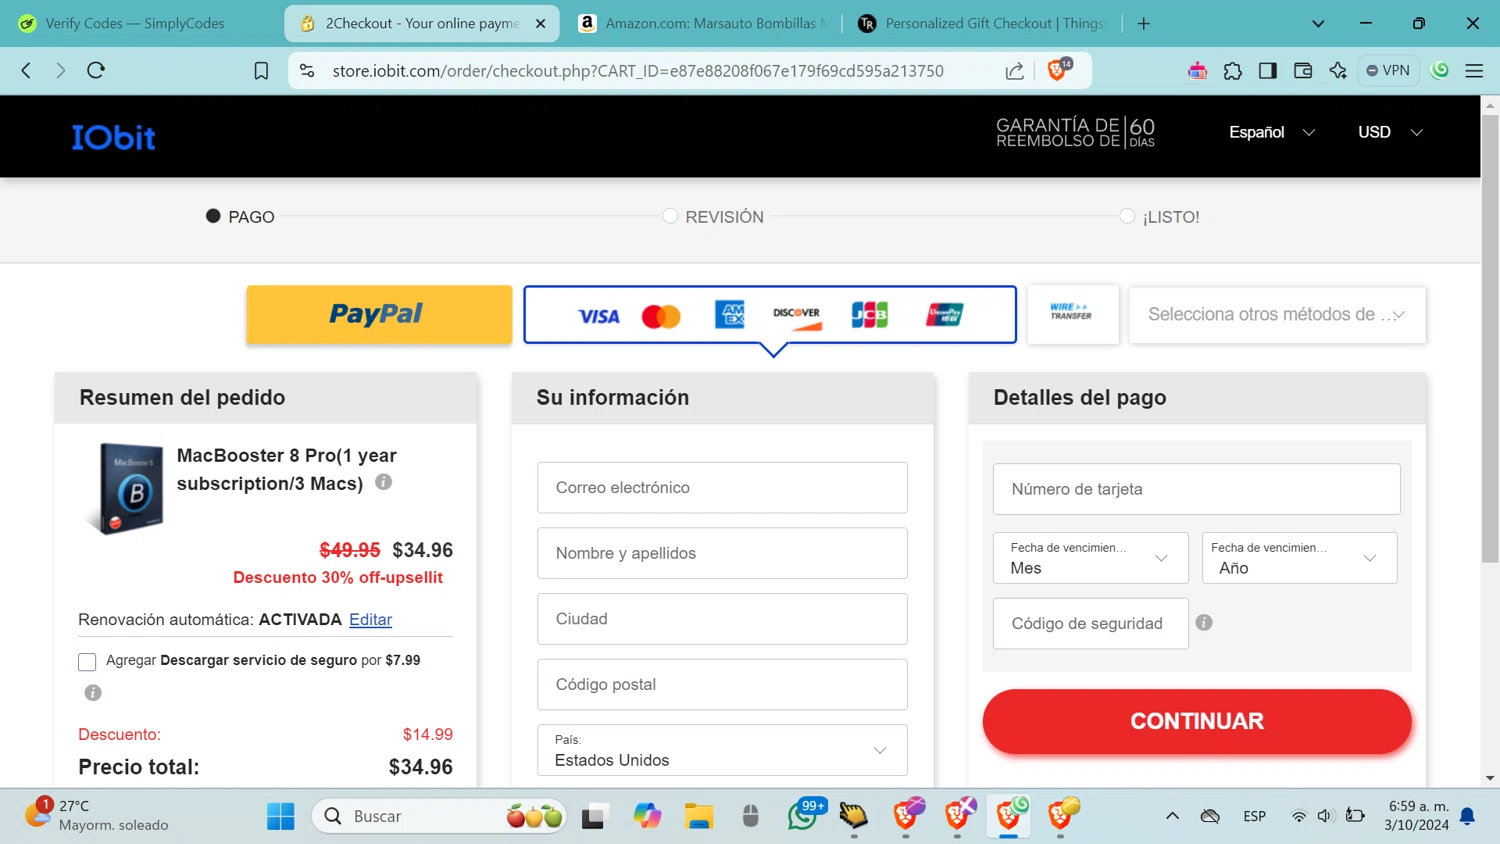Click taskbar Buscar search box
Image resolution: width=1500 pixels, height=844 pixels.
point(440,816)
